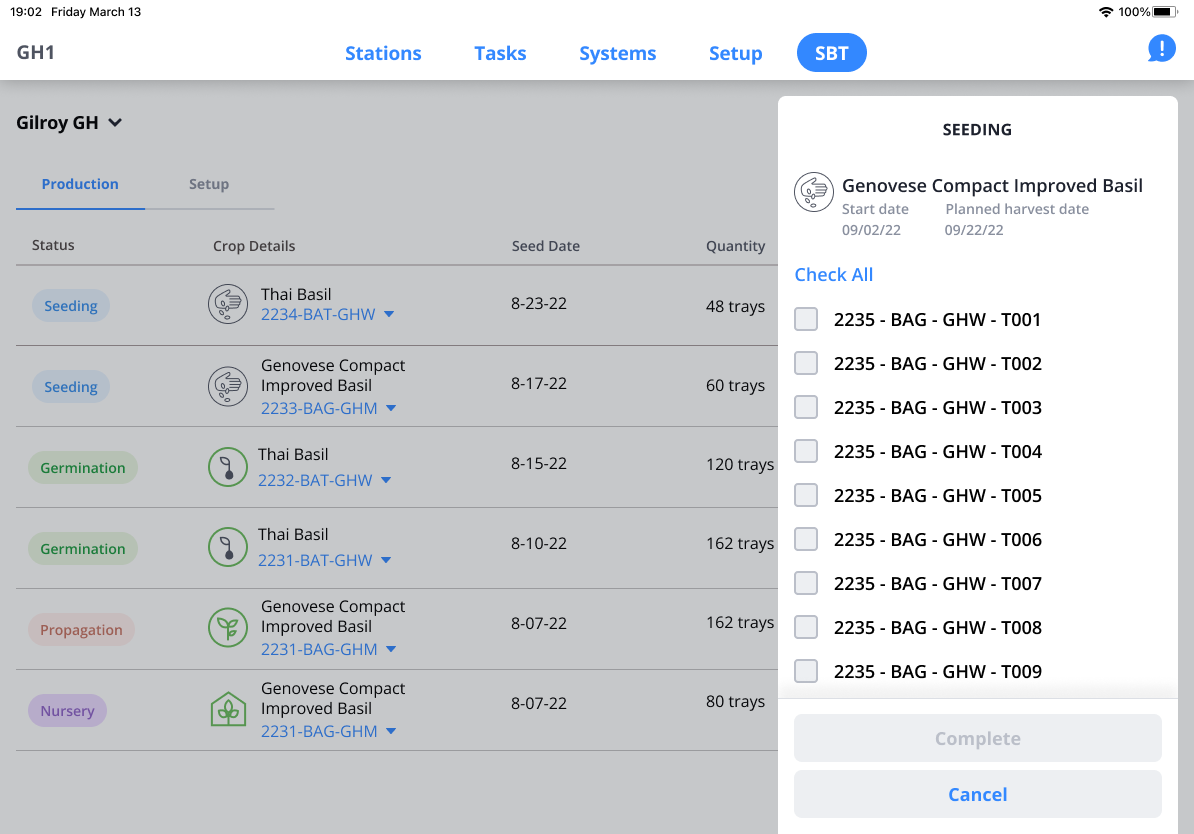Click the Check All link
This screenshot has width=1194, height=834.
click(833, 275)
